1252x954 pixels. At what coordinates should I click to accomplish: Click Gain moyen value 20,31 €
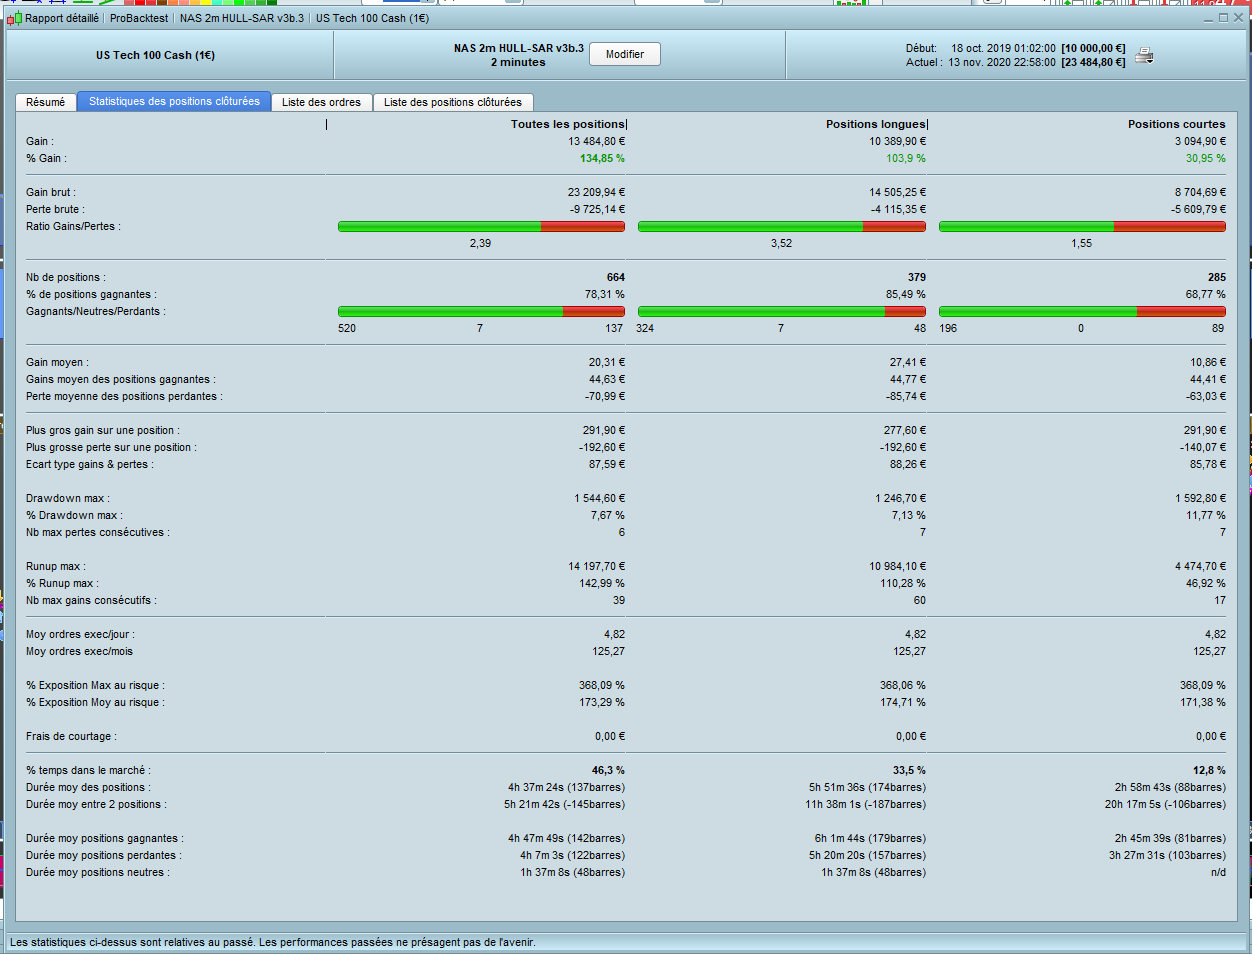point(607,362)
